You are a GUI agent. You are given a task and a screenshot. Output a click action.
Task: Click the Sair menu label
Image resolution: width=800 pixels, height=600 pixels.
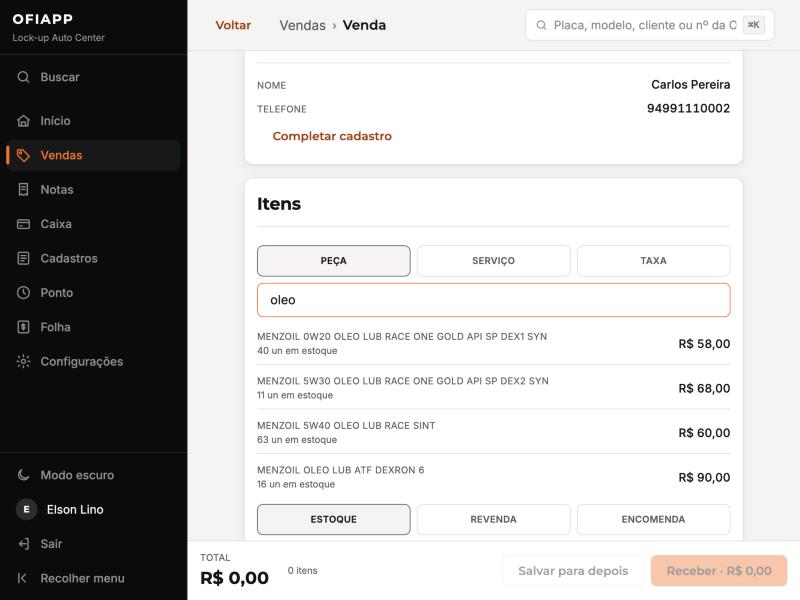click(x=52, y=544)
